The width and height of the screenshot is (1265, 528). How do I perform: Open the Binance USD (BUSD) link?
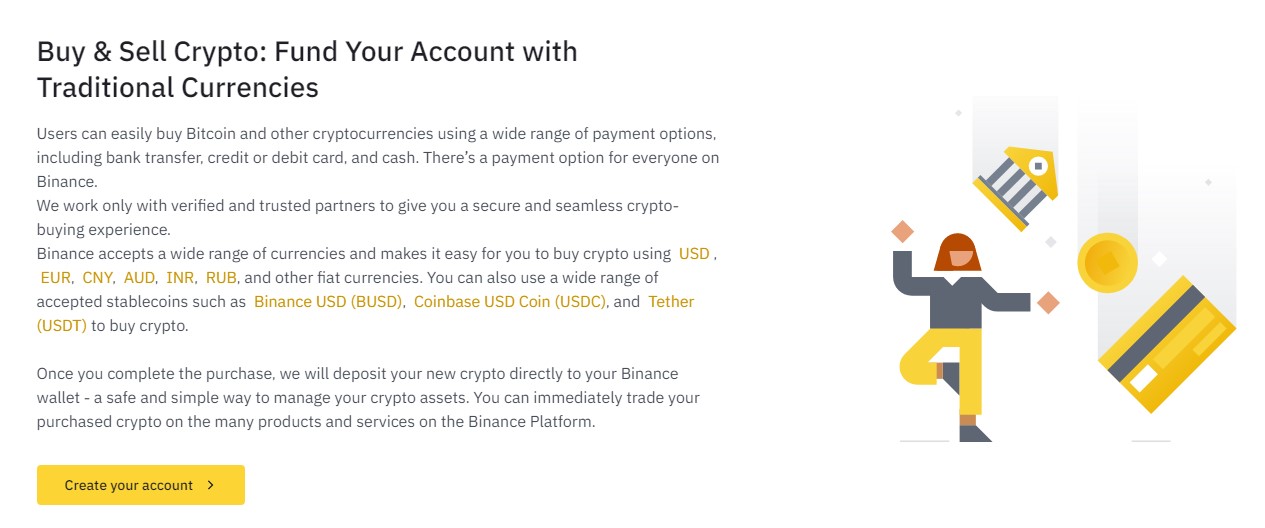[x=328, y=301]
